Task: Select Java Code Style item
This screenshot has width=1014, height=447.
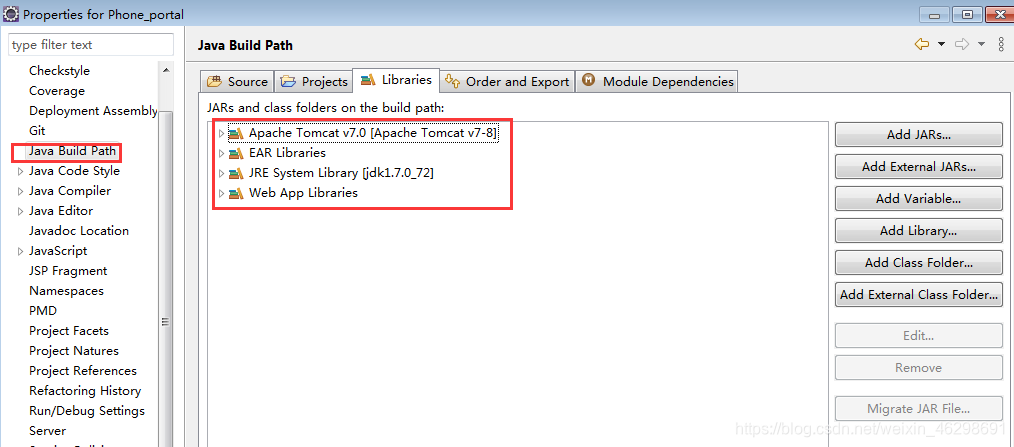Action: coord(74,171)
